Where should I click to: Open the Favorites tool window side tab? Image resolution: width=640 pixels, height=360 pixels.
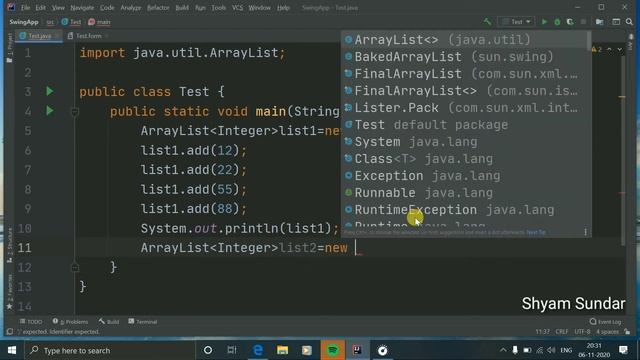click(9, 292)
